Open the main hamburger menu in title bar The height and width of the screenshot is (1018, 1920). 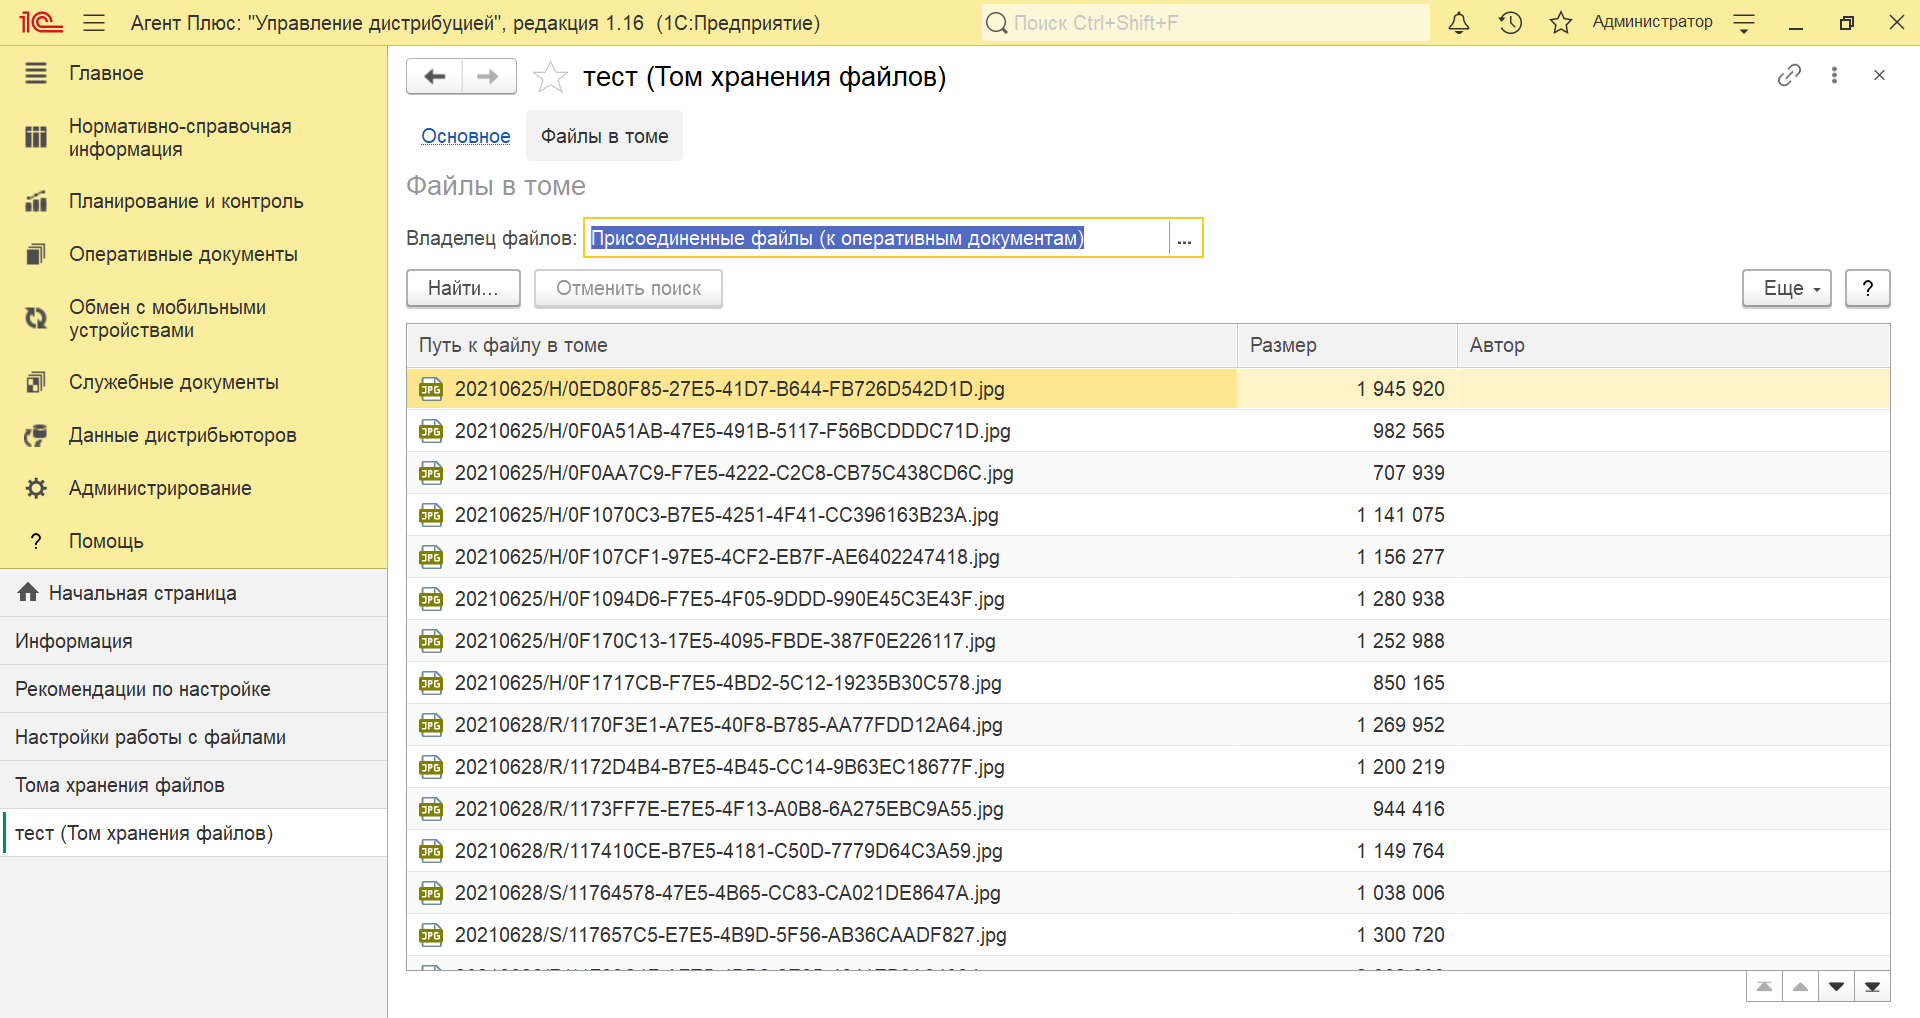tap(94, 22)
